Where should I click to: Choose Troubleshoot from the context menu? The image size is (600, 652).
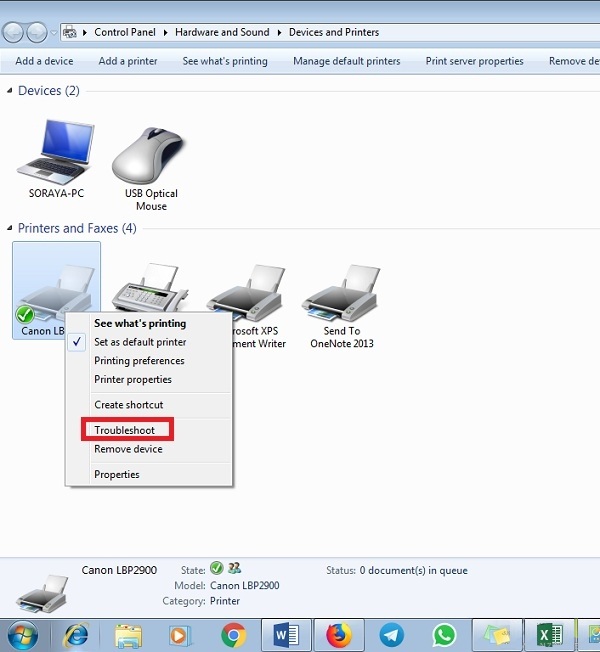pyautogui.click(x=125, y=430)
